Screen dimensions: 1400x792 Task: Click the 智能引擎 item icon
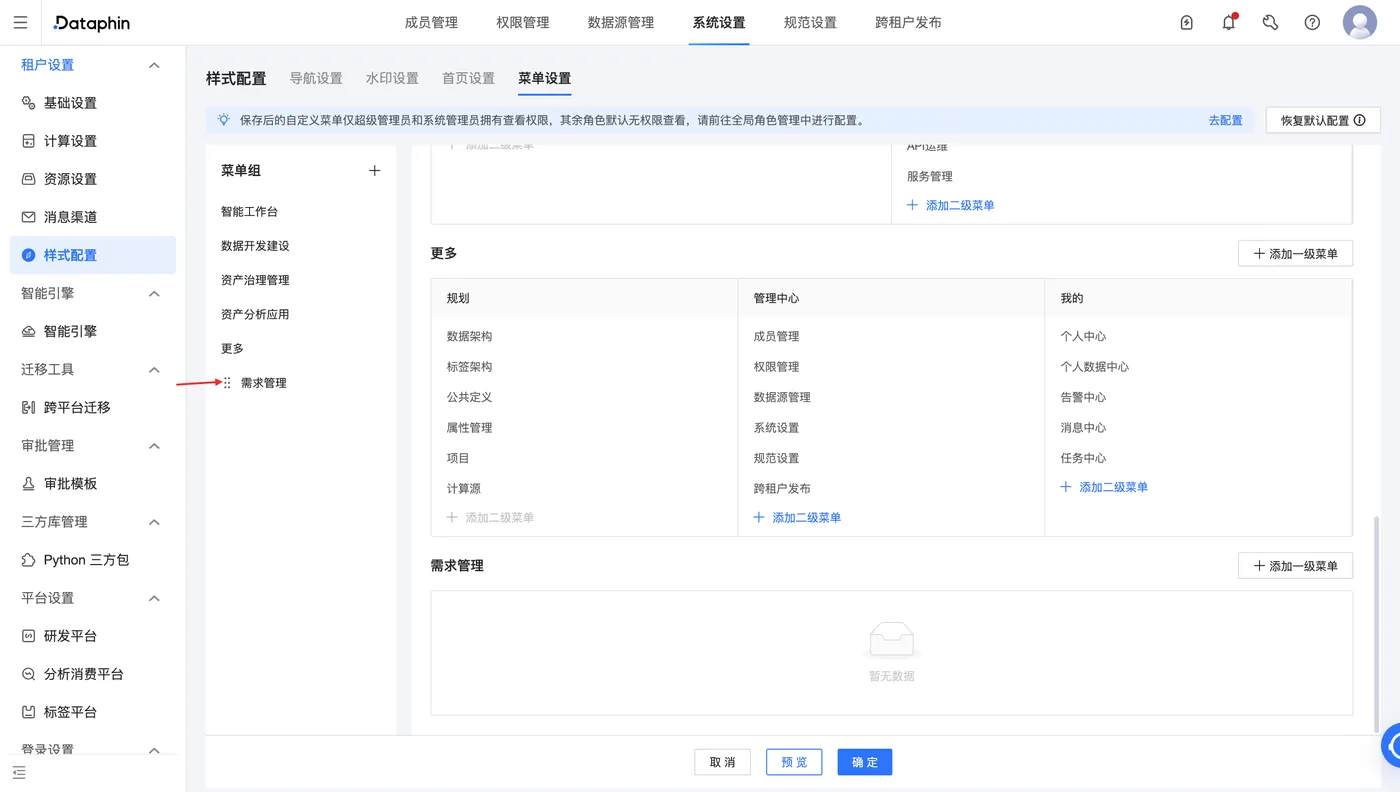click(29, 331)
